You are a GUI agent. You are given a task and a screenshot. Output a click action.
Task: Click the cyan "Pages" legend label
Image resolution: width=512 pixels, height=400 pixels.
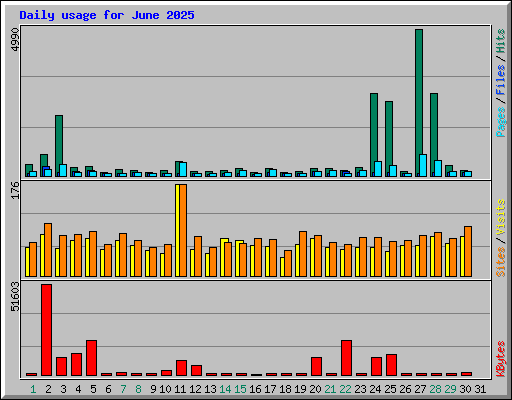501,122
